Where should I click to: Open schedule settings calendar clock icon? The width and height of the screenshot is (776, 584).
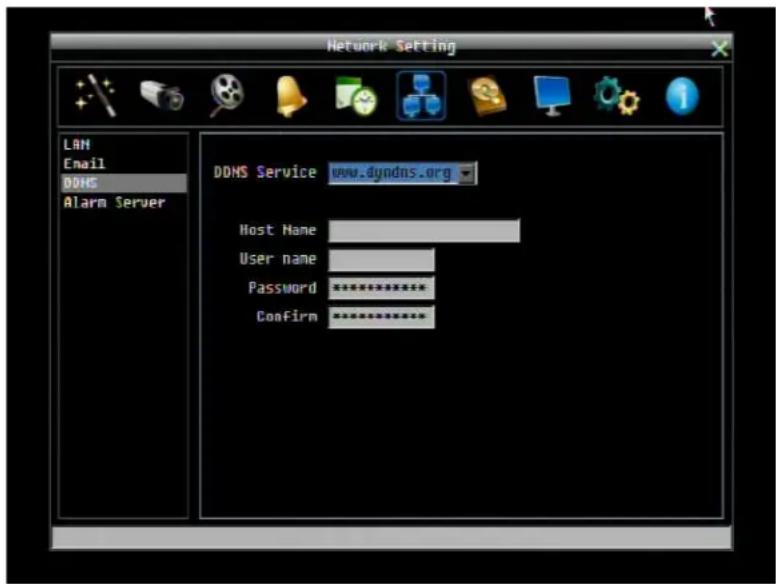tap(356, 96)
